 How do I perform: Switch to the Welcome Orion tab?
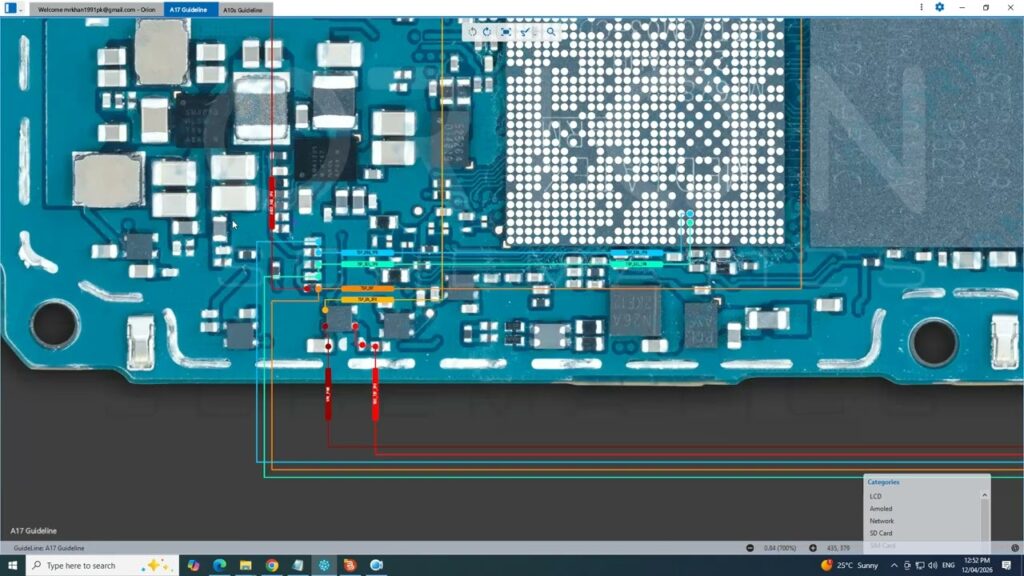(96, 9)
